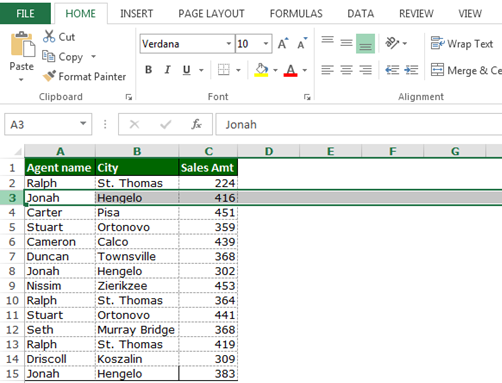Click the Increase Indent icon

click(x=411, y=70)
